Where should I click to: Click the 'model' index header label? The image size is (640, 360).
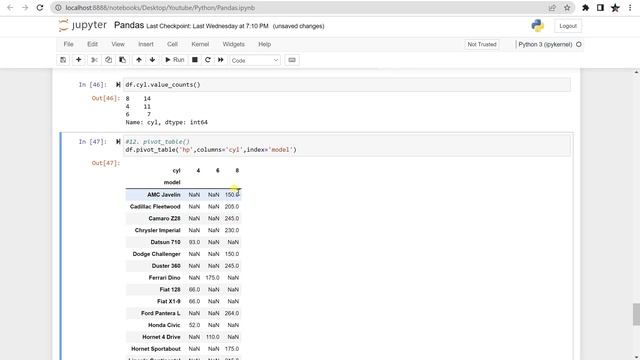point(172,182)
